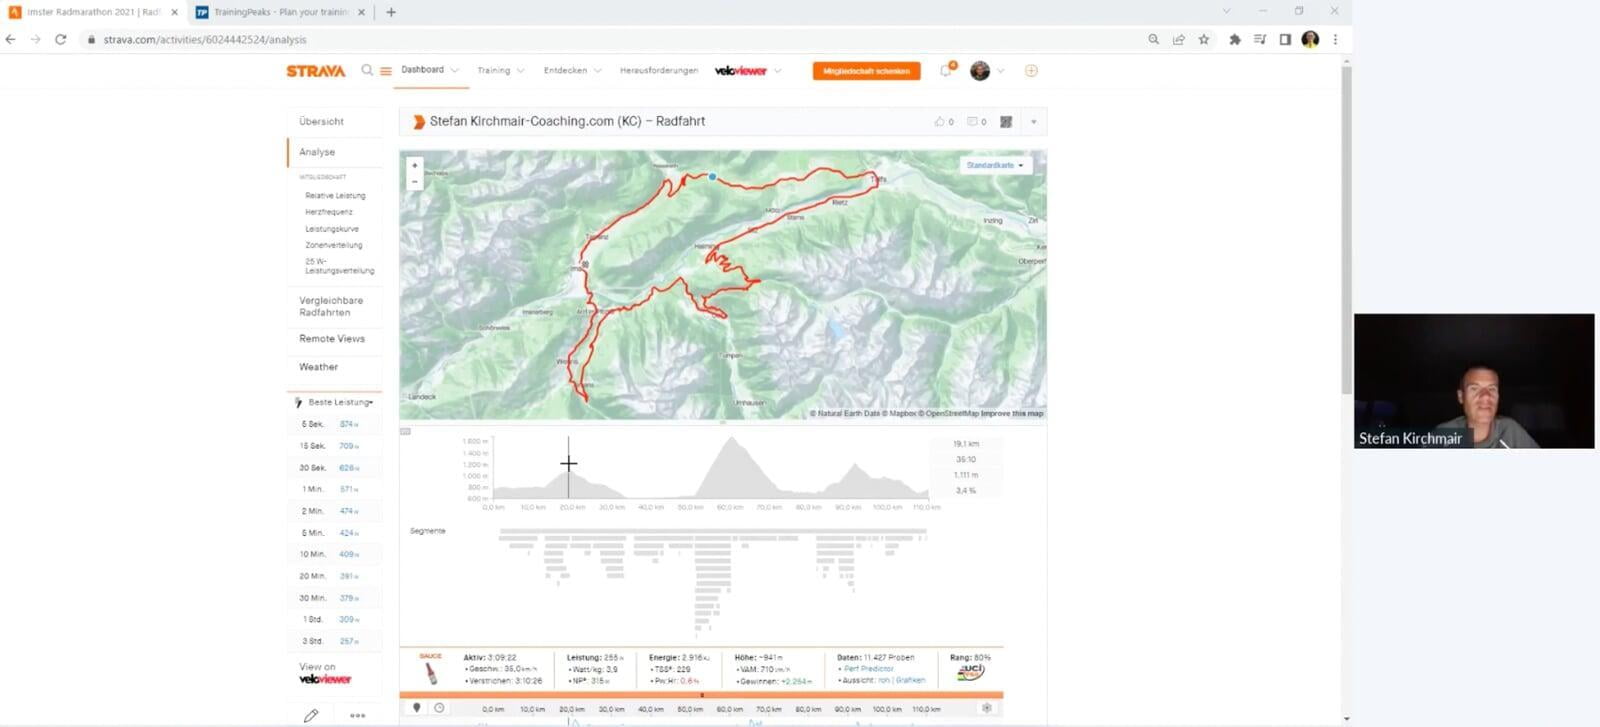
Task: Open the Strava search magnifier icon
Action: pos(367,70)
